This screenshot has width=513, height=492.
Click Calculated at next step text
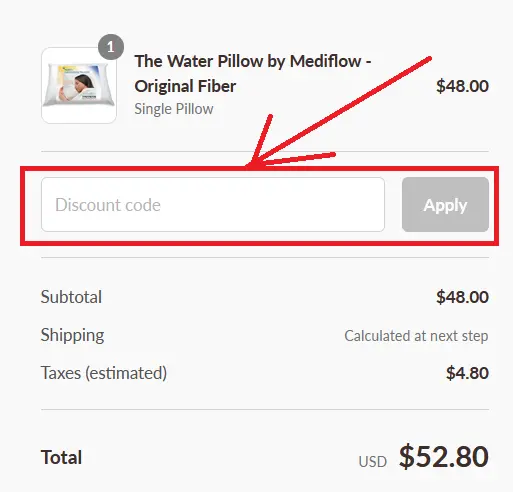(416, 336)
